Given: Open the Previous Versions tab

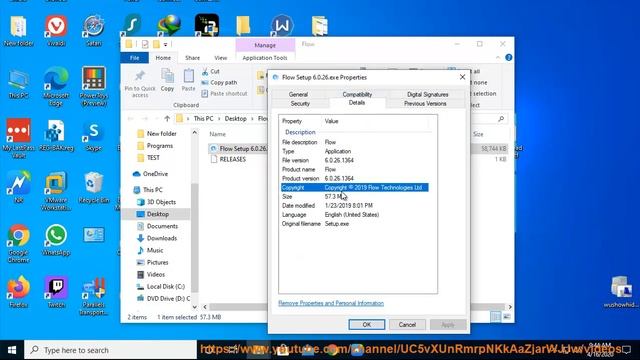Looking at the screenshot, I should pyautogui.click(x=425, y=104).
